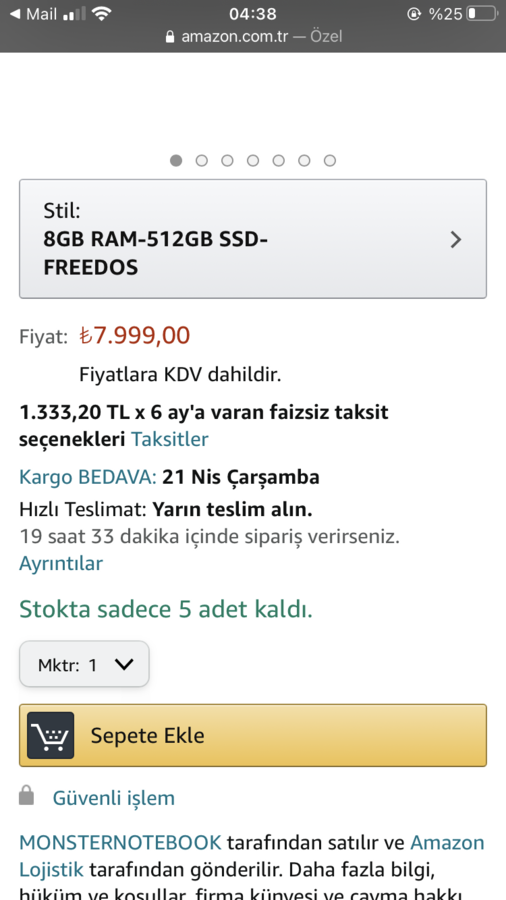Select the fourth image carousel dot
Viewport: 506px width, 900px height.
[x=253, y=161]
